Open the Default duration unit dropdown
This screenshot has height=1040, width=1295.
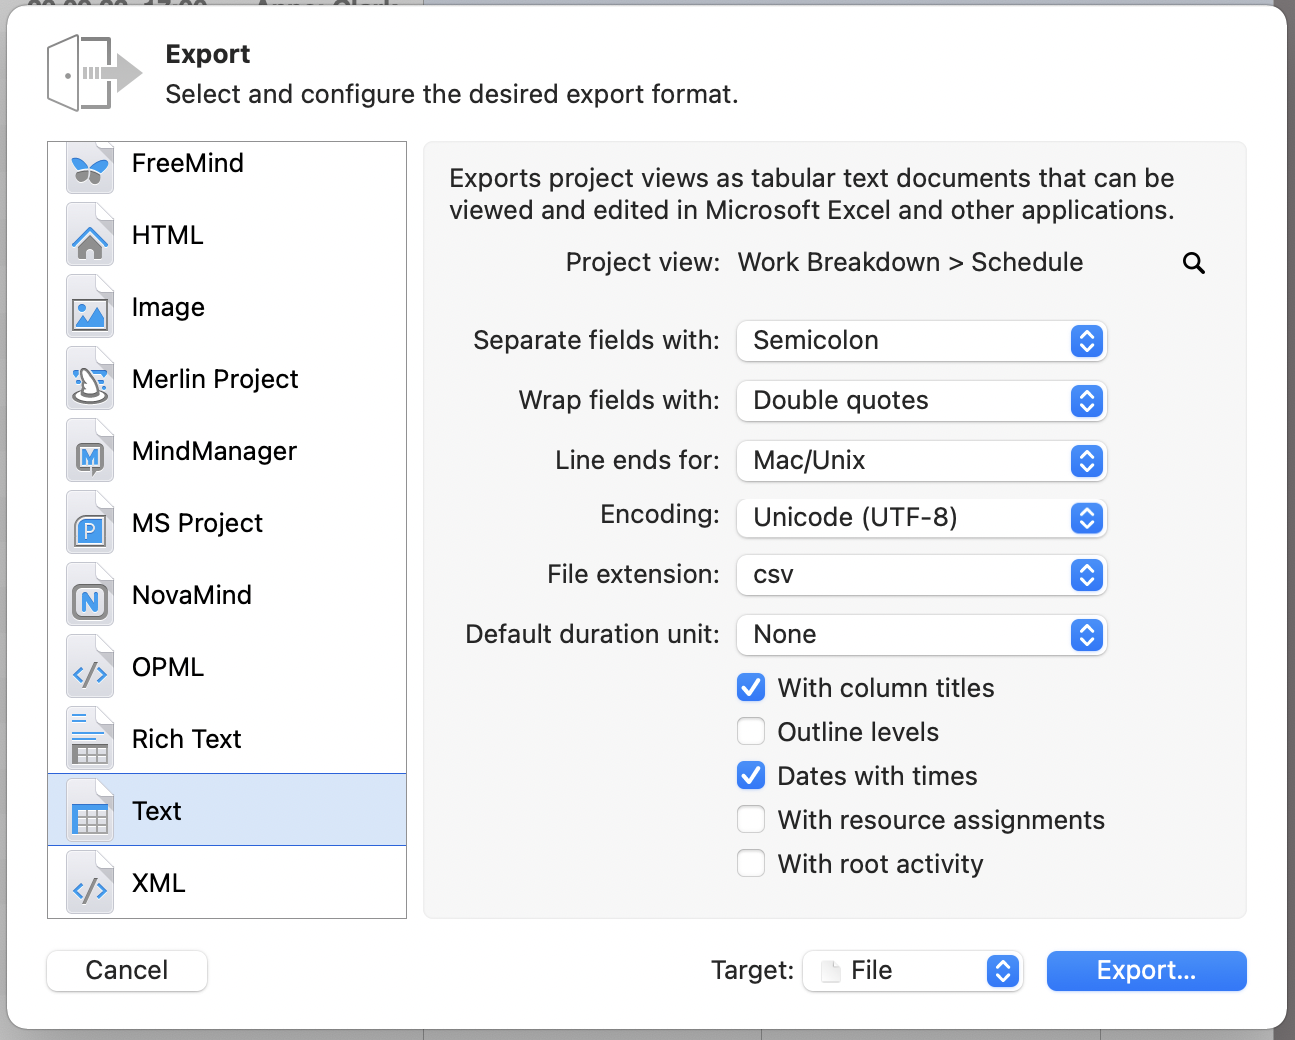920,635
